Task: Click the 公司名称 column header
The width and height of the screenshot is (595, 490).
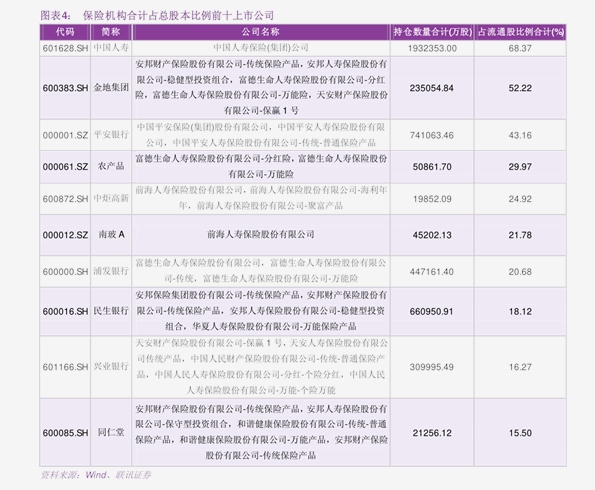Action: [x=261, y=32]
